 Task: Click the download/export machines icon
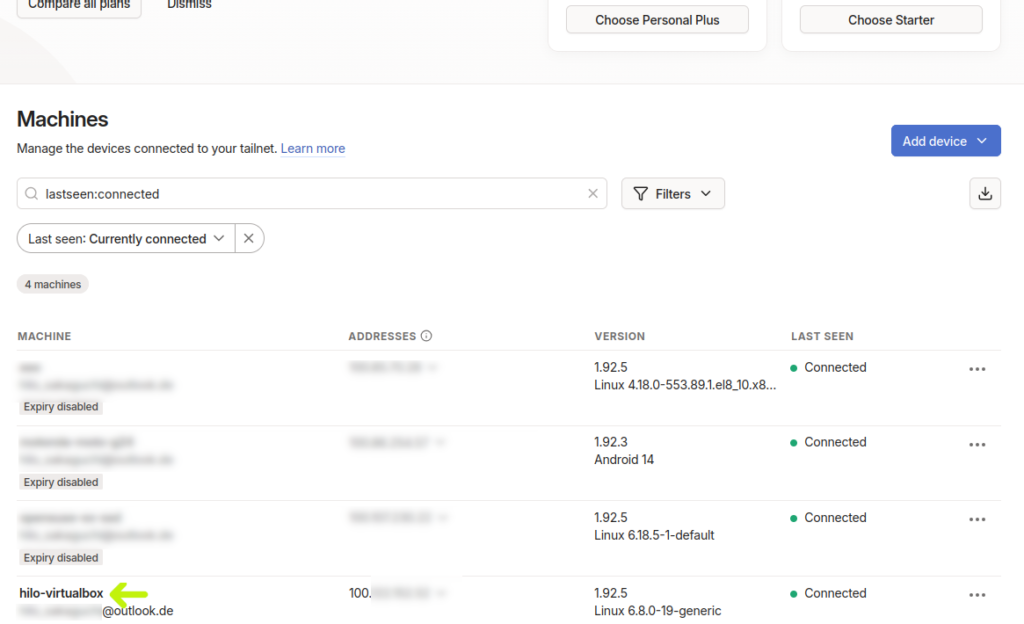click(x=985, y=194)
